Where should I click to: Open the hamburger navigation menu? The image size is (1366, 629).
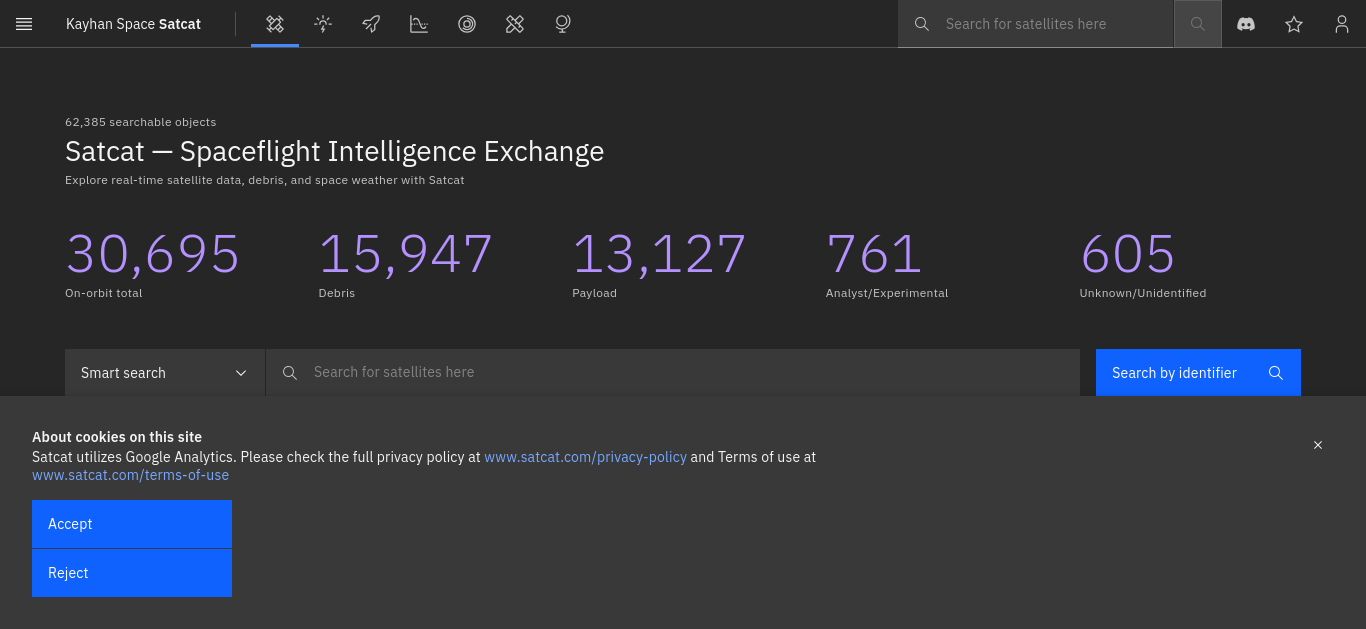[24, 24]
